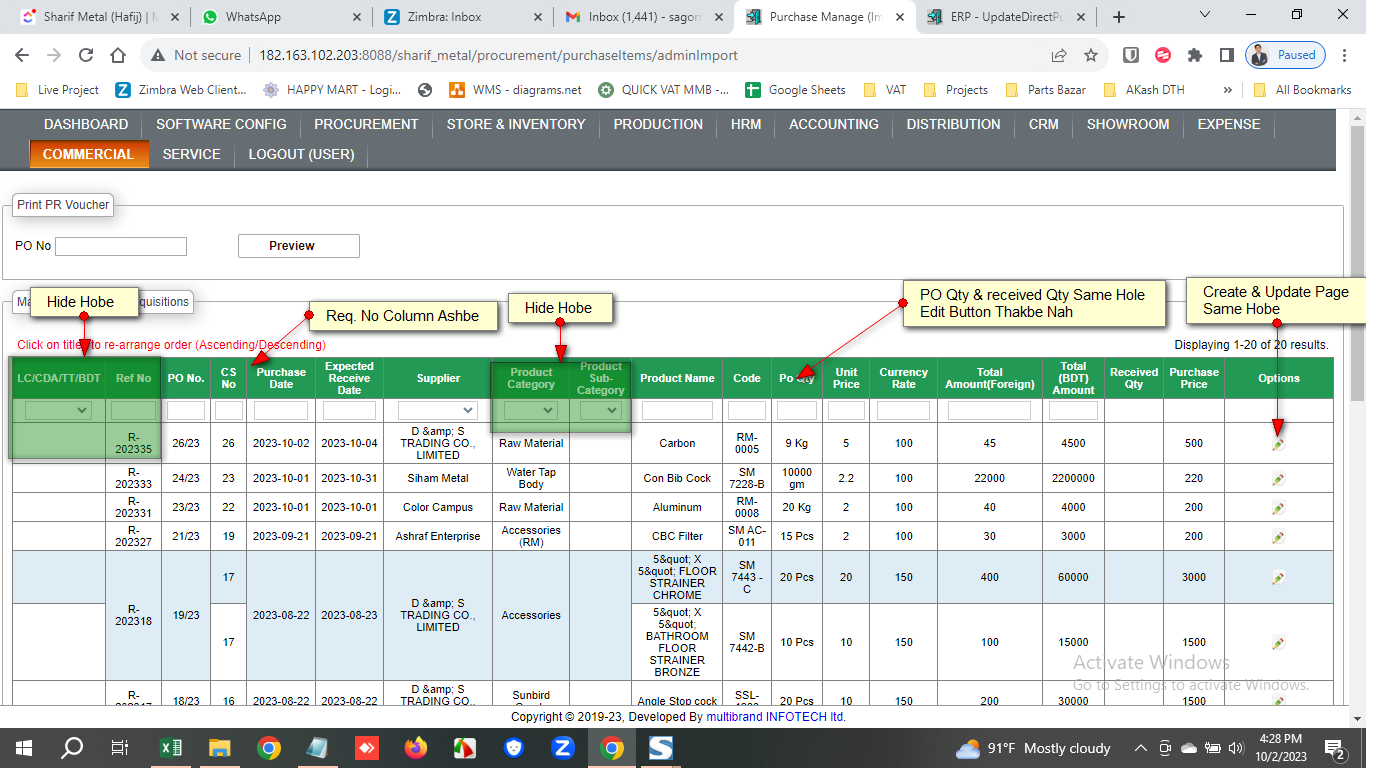Switch to the WhatsApp browser tab

coord(253,17)
